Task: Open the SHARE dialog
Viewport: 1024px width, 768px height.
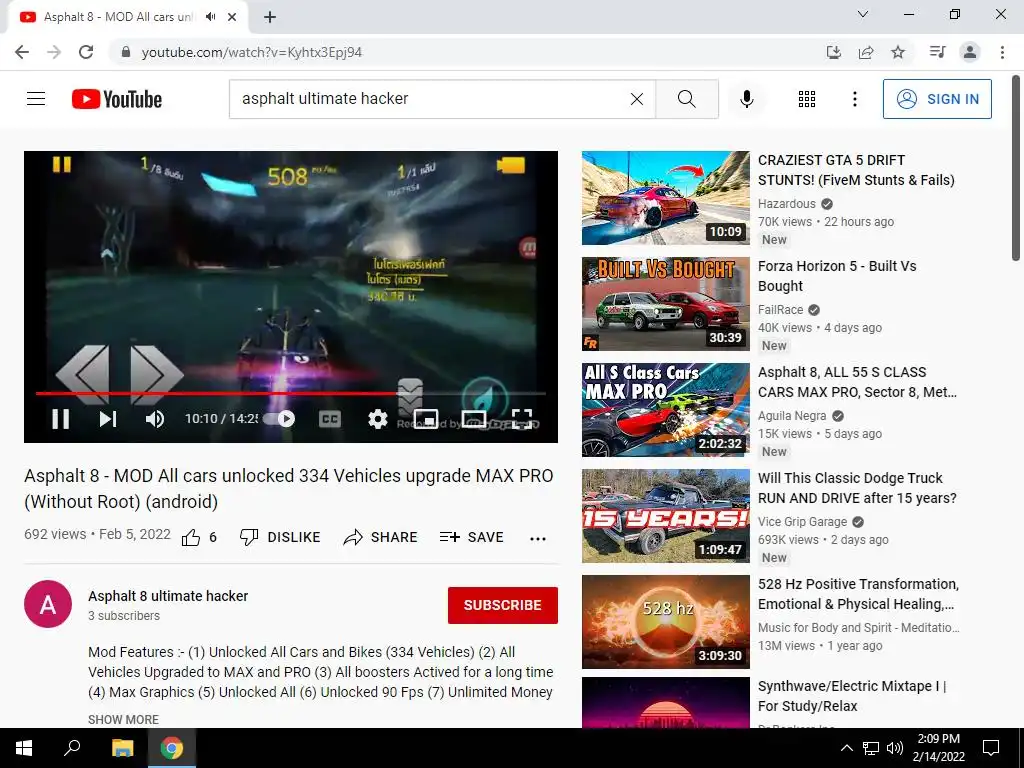Action: [380, 537]
